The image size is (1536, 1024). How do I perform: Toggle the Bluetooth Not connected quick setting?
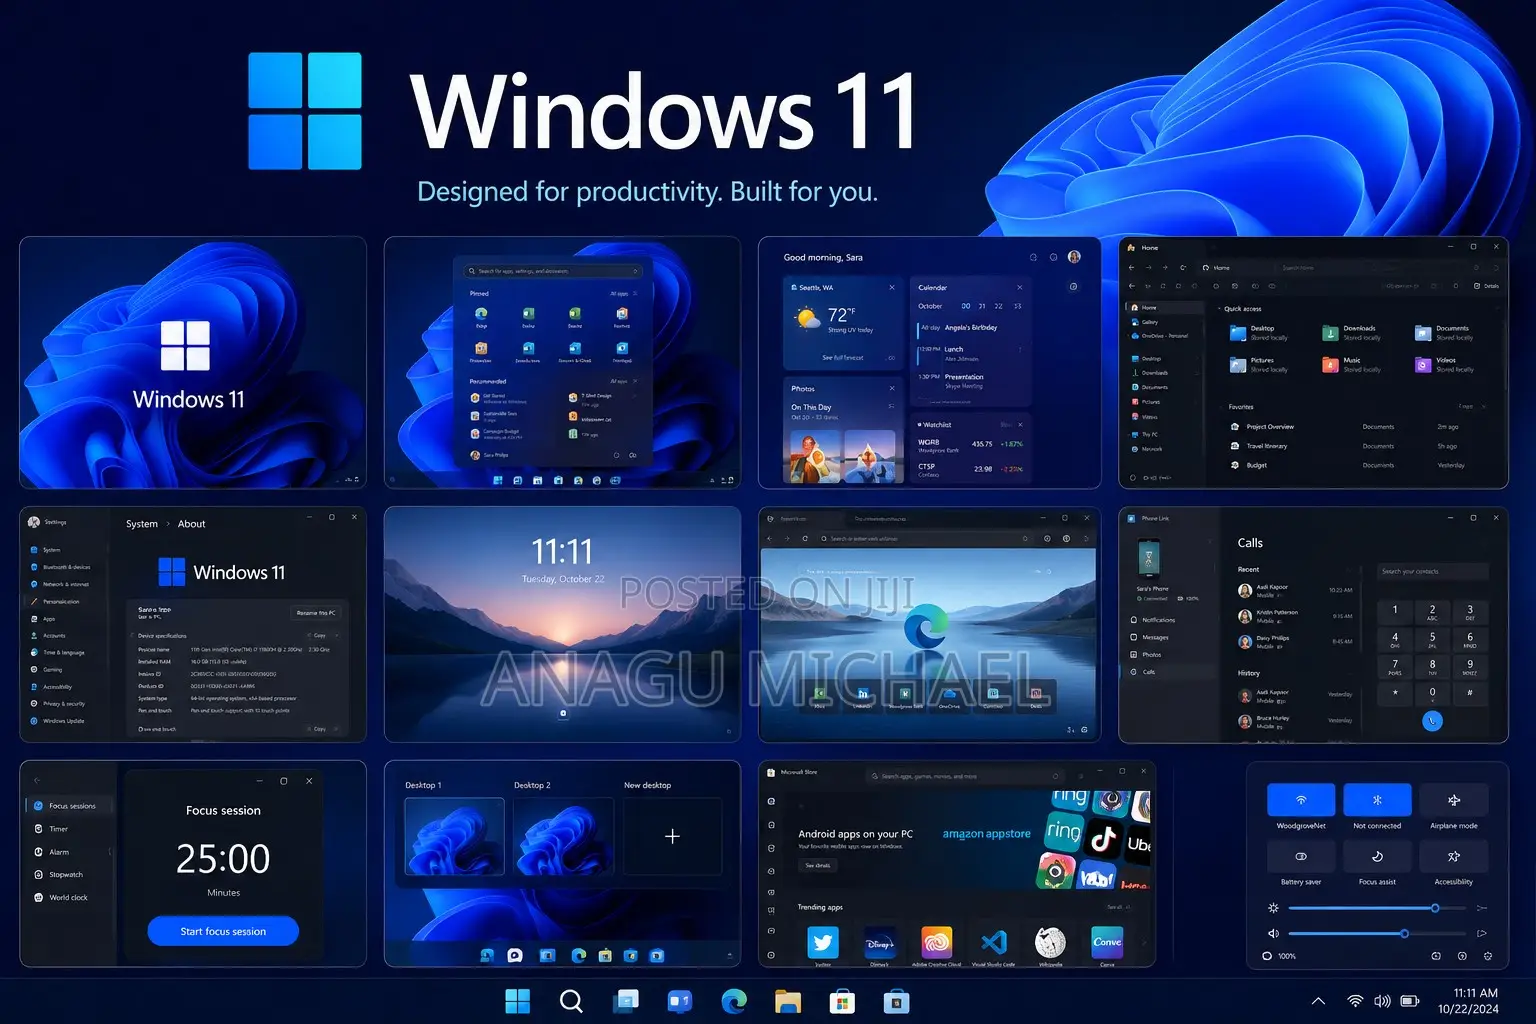[x=1377, y=800]
